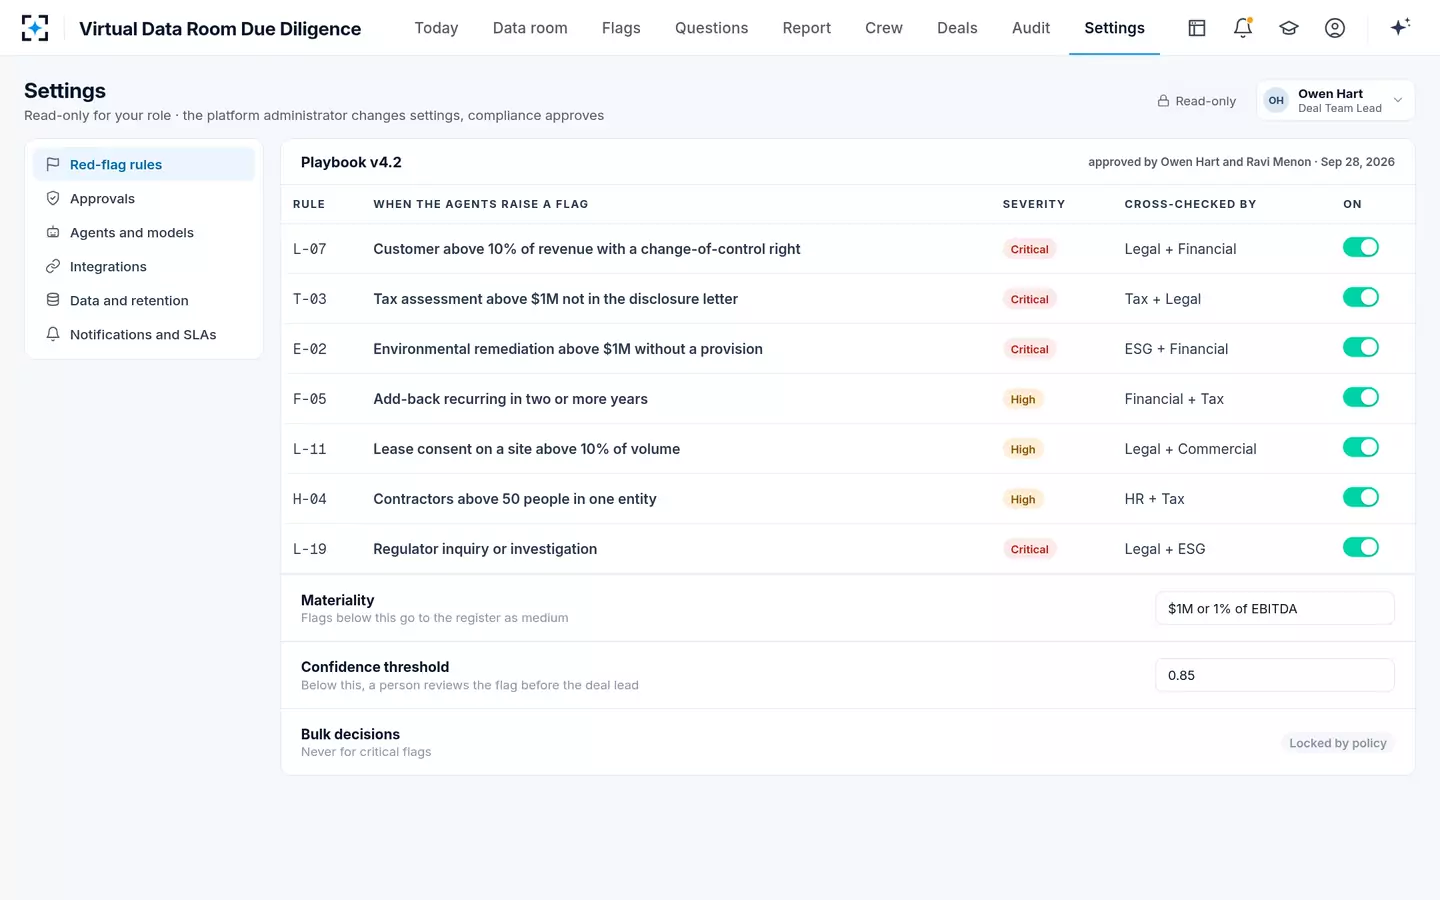Open the Data room tab
This screenshot has width=1440, height=900.
click(x=530, y=28)
